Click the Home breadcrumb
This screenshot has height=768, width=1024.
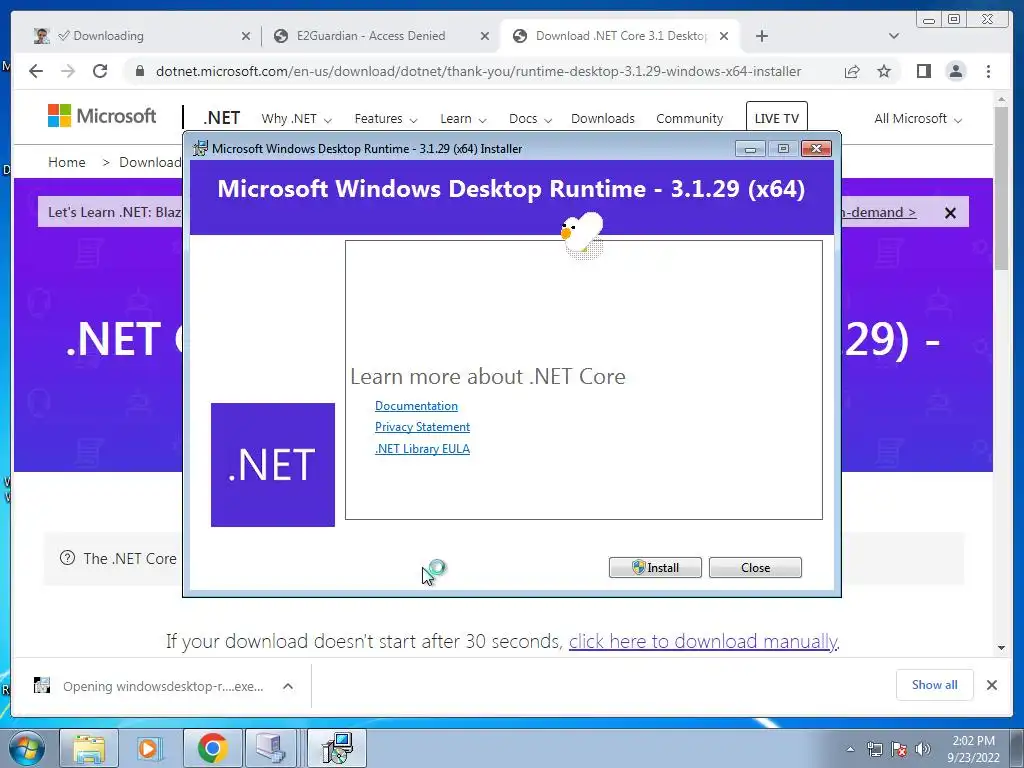[67, 162]
